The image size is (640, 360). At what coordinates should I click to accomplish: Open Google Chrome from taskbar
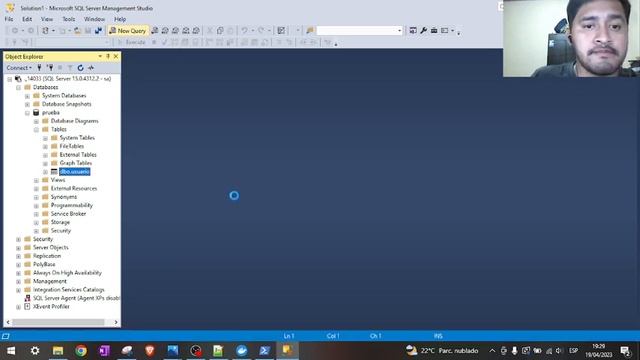coord(81,351)
